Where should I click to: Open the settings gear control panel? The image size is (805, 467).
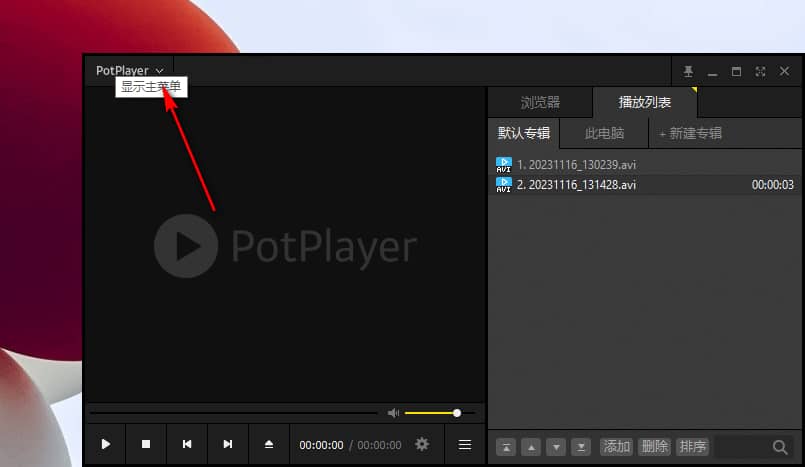tap(422, 444)
